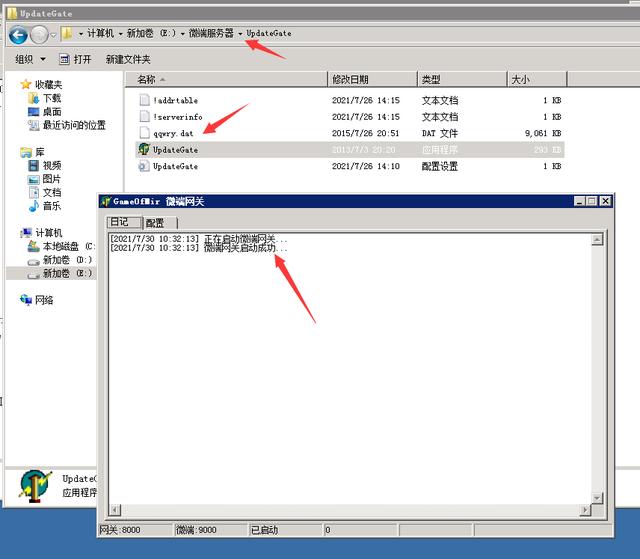Click the Forward navigation arrow button
Screen dimensions: 640x559
39,34
